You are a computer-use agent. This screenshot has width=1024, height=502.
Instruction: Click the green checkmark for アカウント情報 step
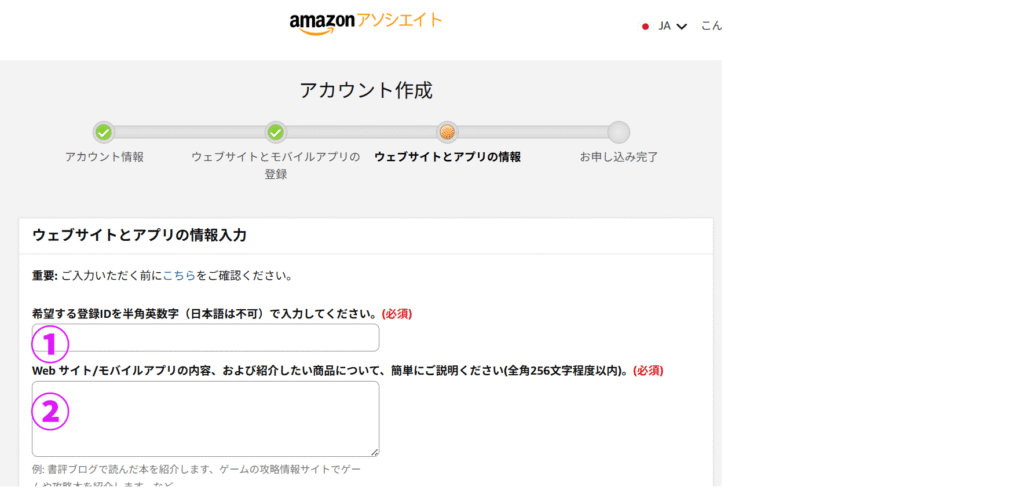(103, 132)
